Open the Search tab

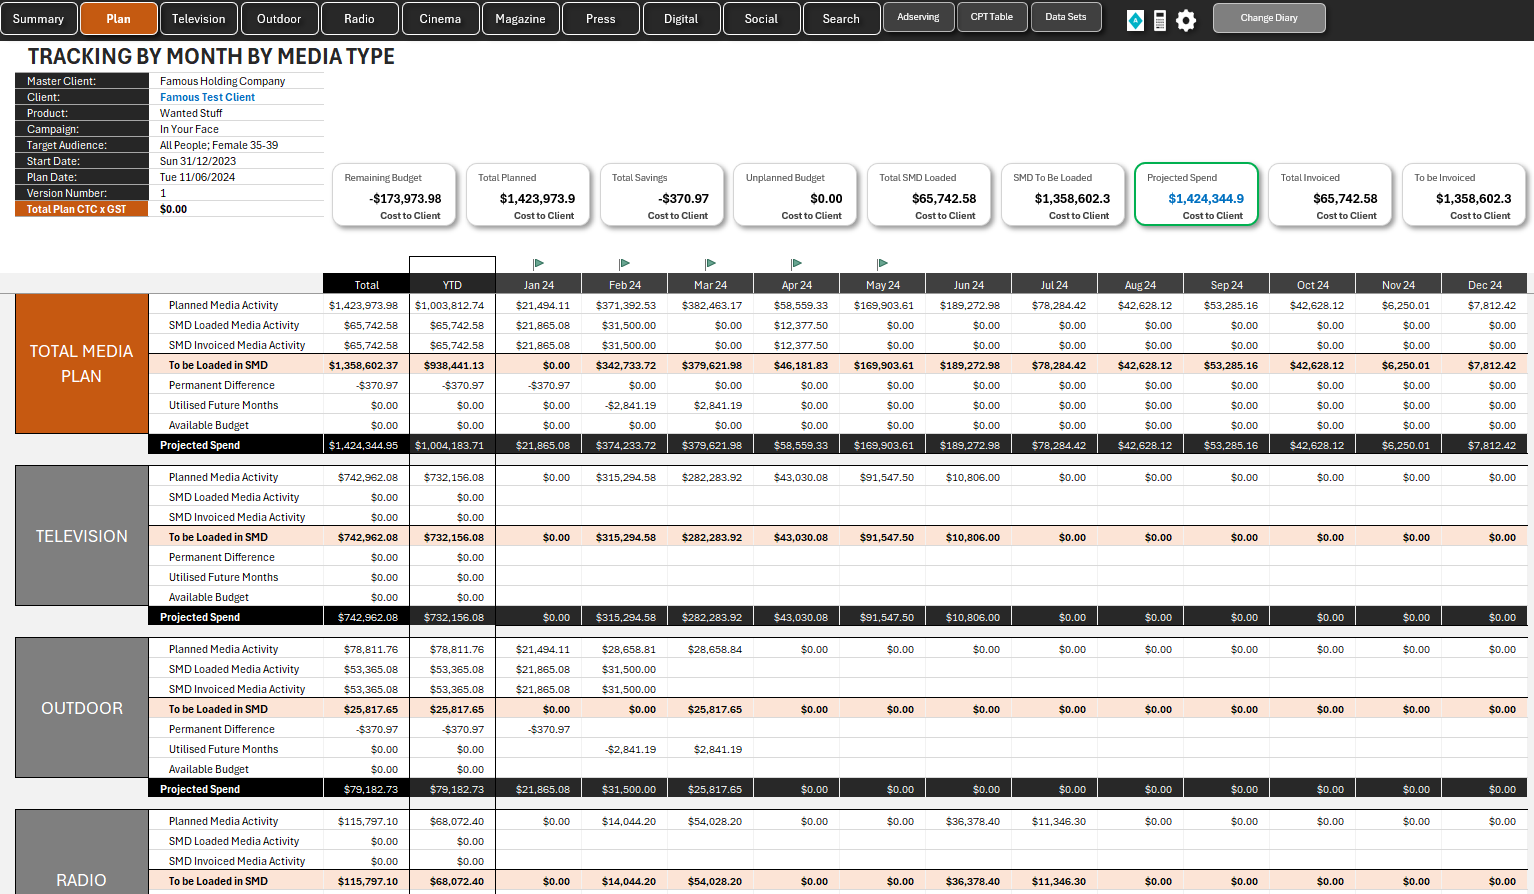pyautogui.click(x=841, y=19)
